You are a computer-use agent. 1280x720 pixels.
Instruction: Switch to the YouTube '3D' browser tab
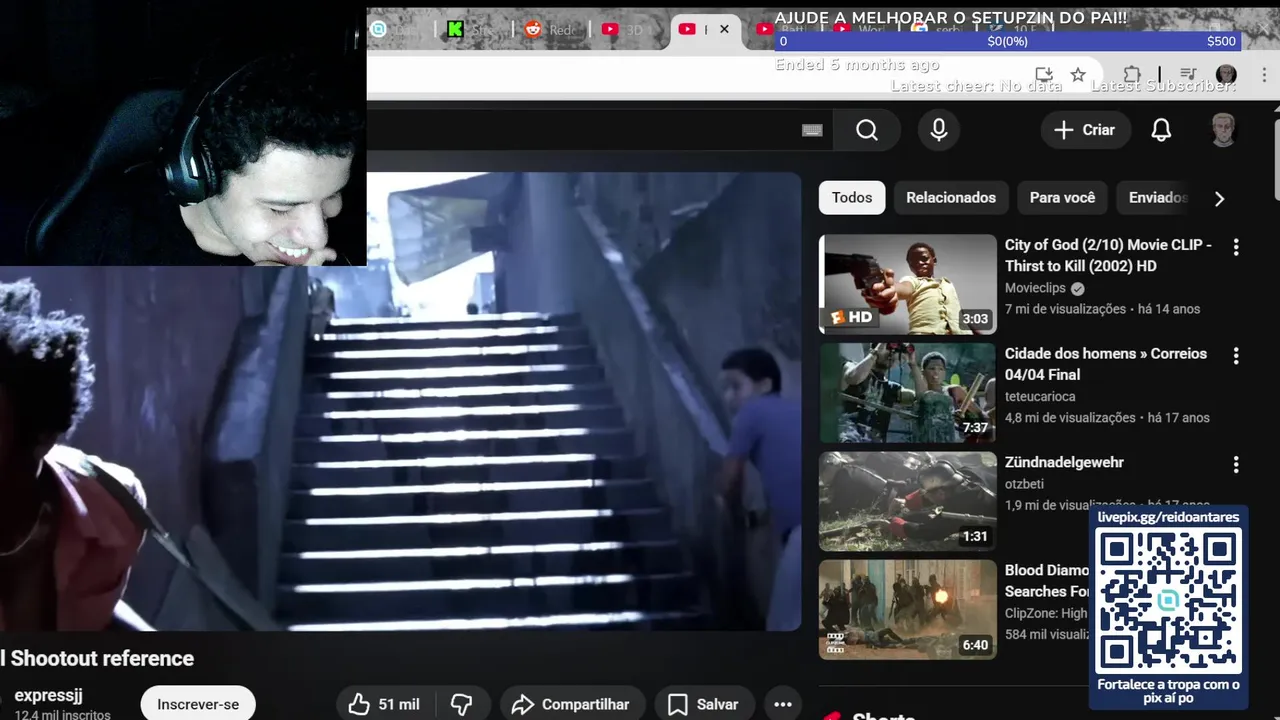tap(627, 29)
